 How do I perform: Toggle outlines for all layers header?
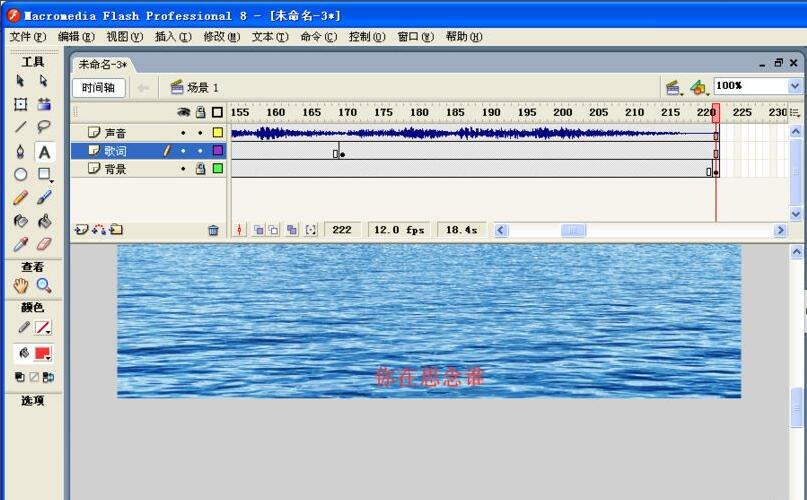pyautogui.click(x=218, y=112)
